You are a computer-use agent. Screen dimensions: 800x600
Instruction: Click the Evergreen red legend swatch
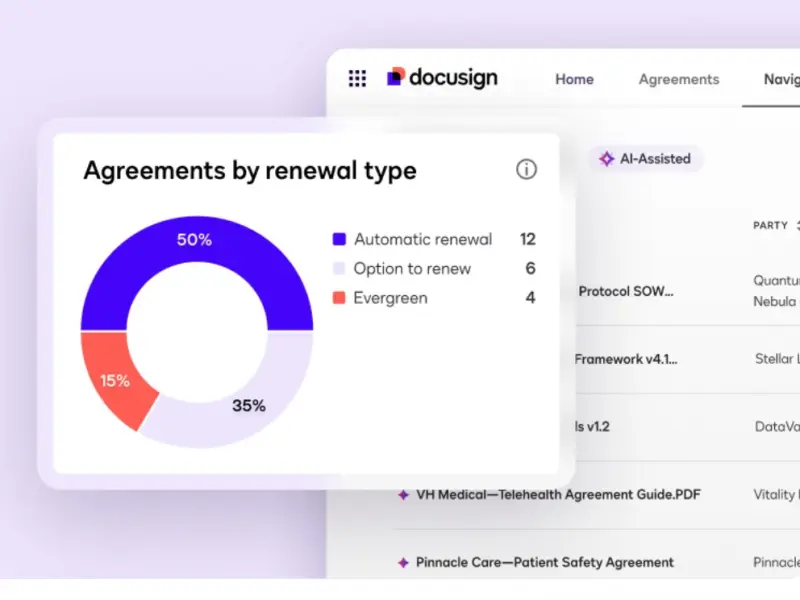pos(339,298)
